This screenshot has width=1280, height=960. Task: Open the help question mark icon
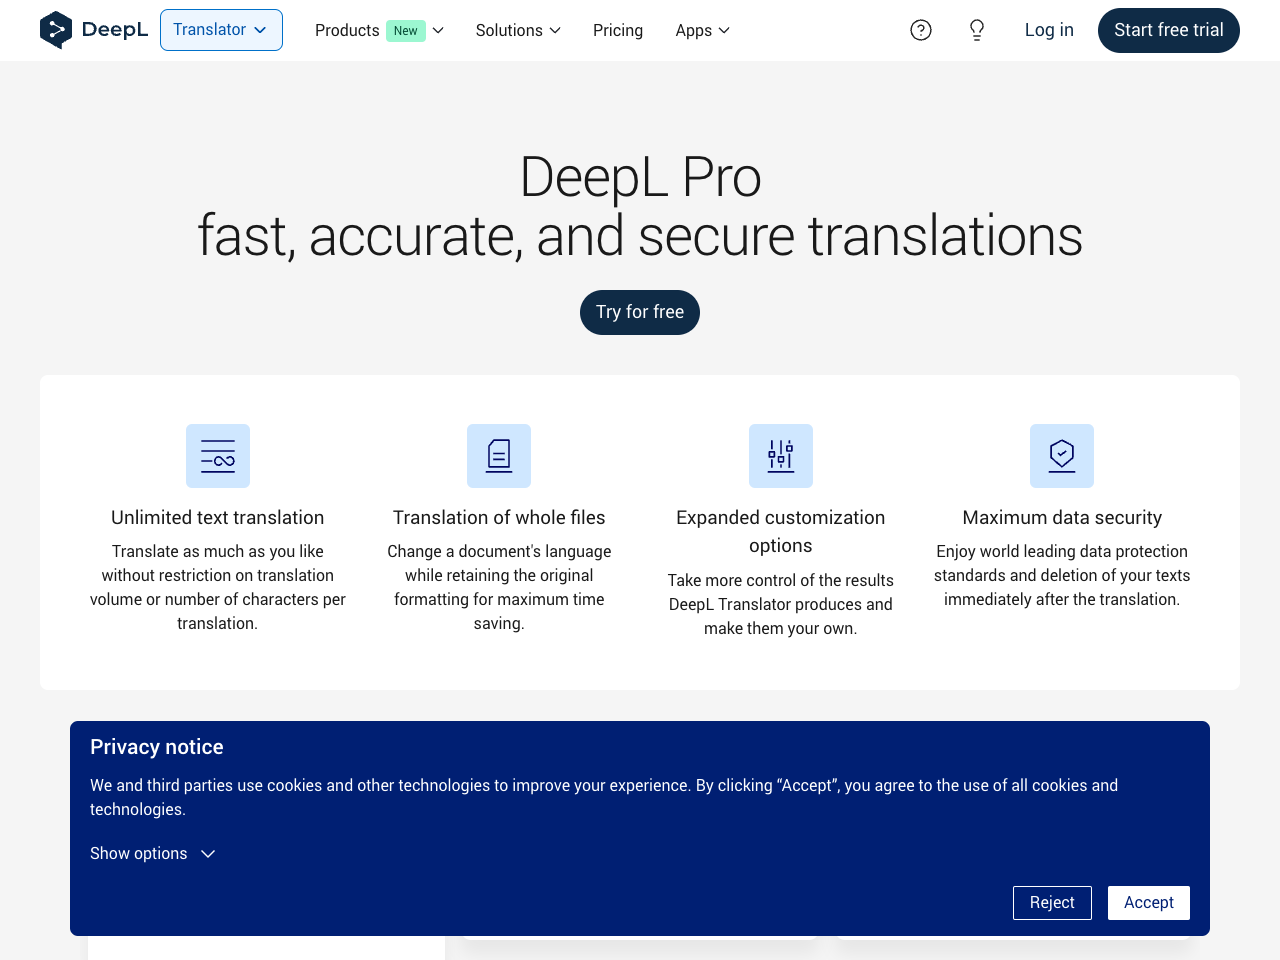[x=921, y=30]
